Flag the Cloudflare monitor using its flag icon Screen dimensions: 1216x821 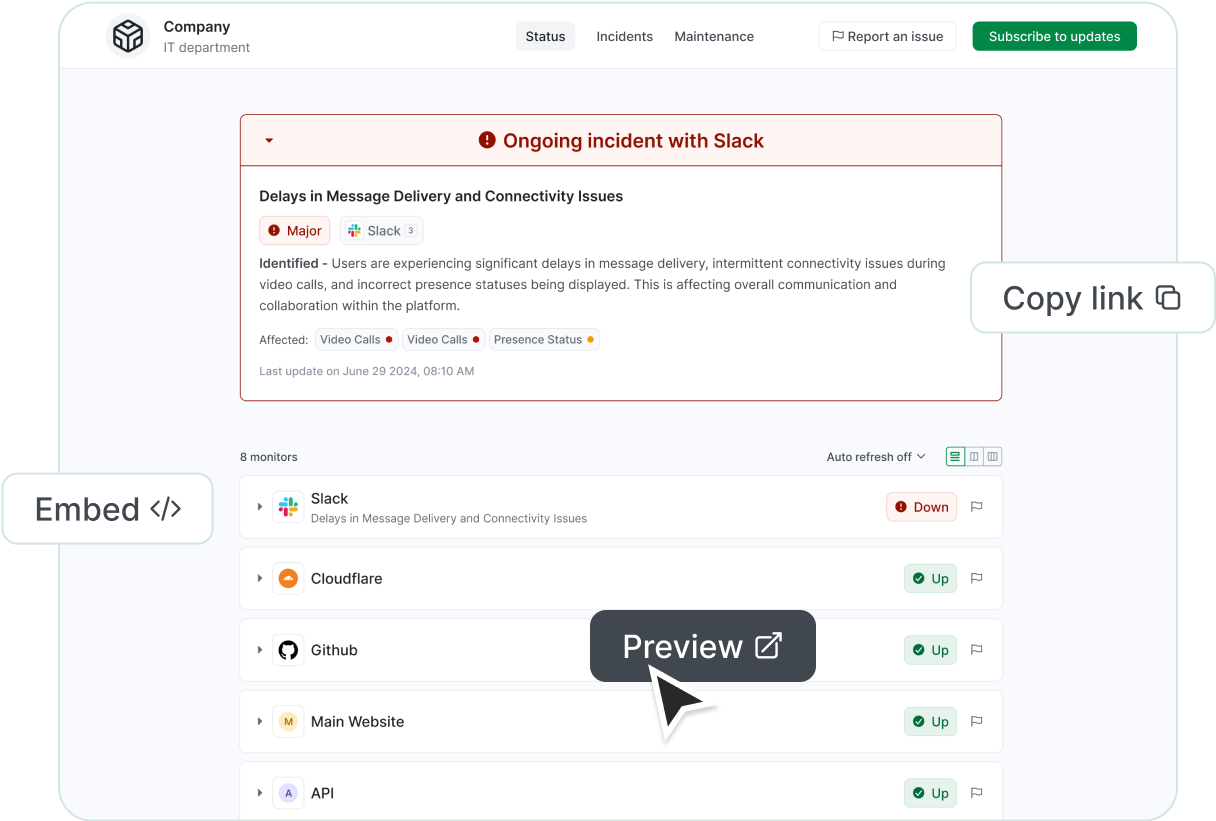pos(976,578)
